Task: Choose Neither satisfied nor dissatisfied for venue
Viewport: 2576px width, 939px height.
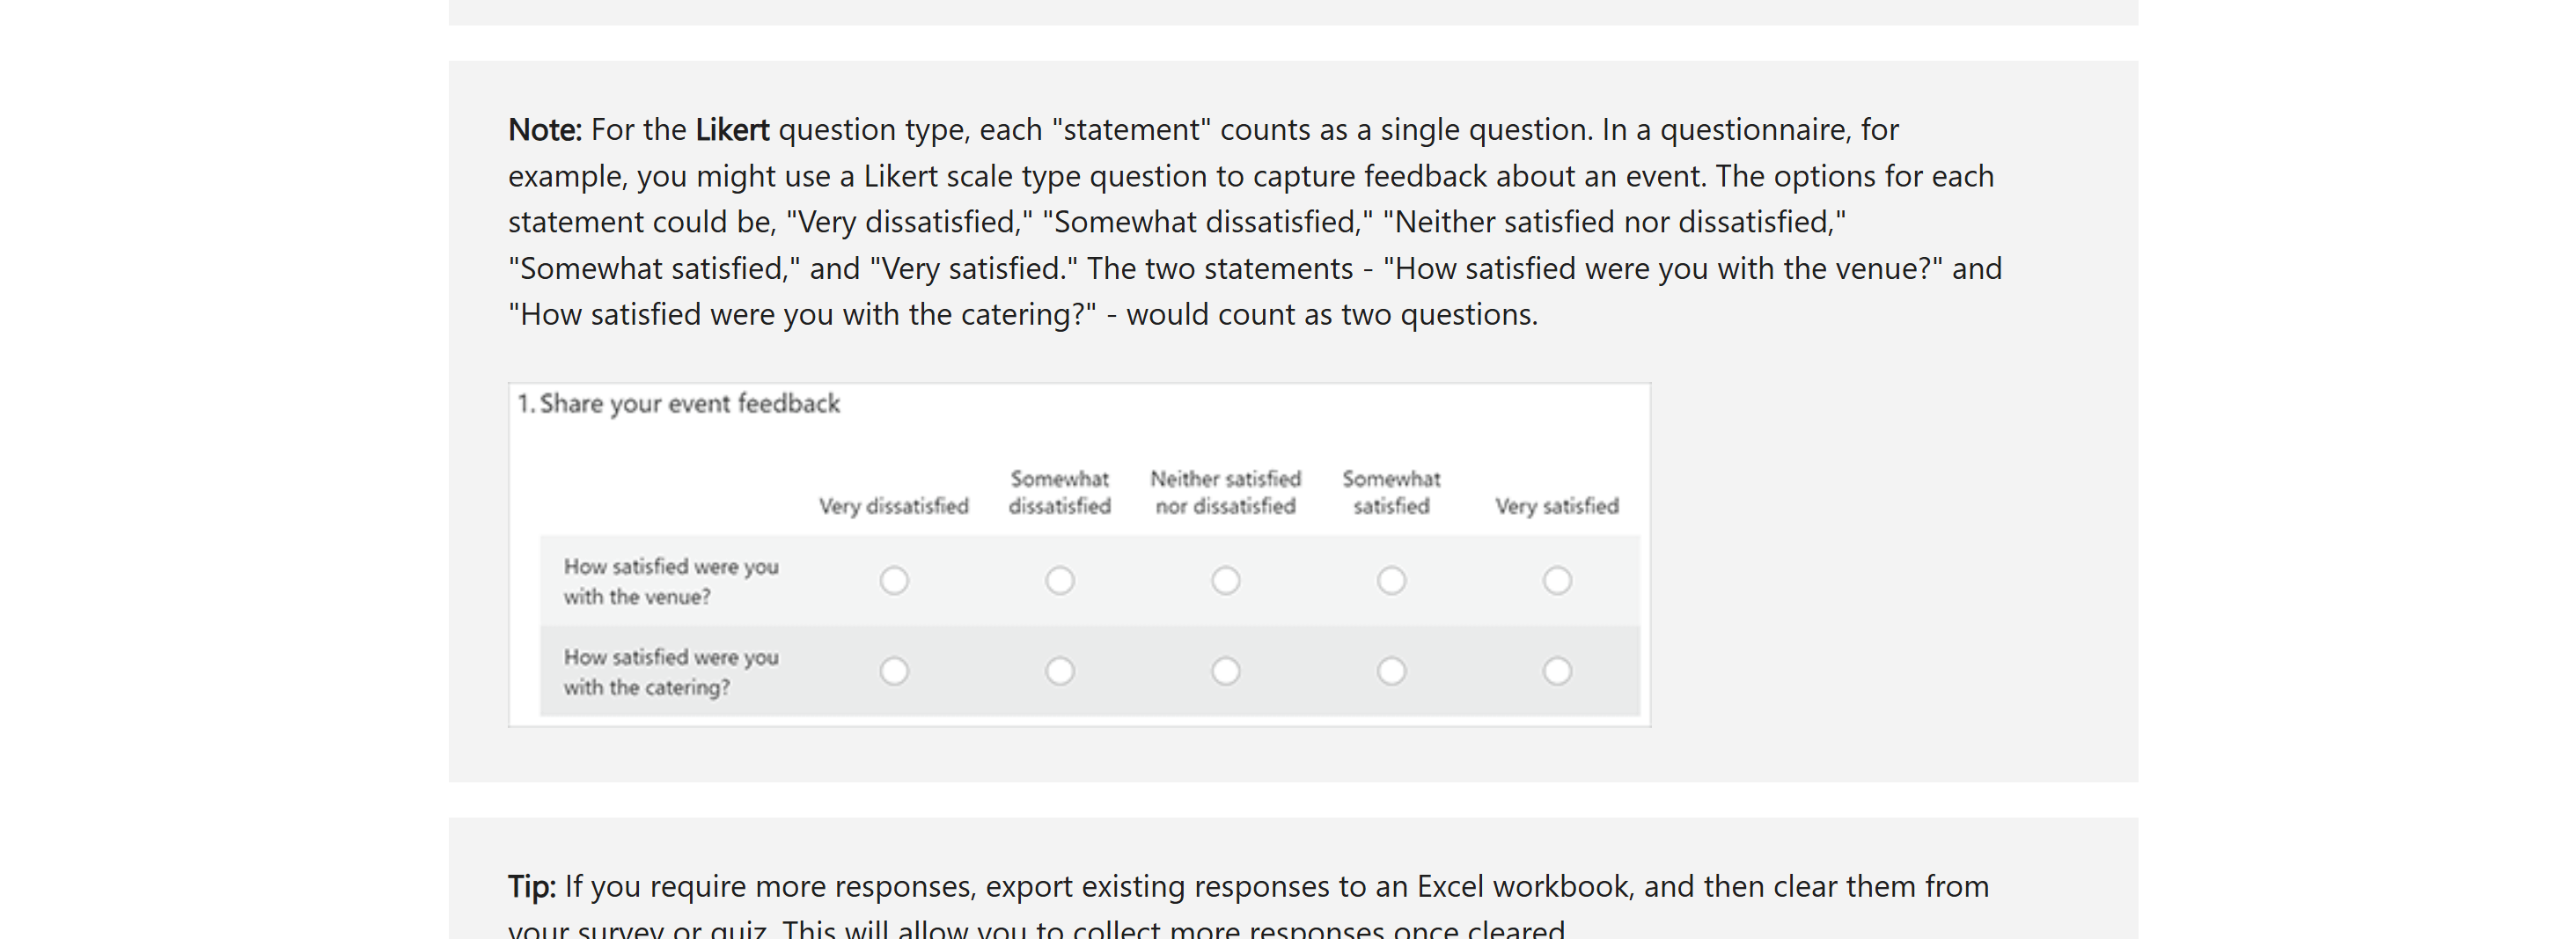Action: coord(1225,580)
